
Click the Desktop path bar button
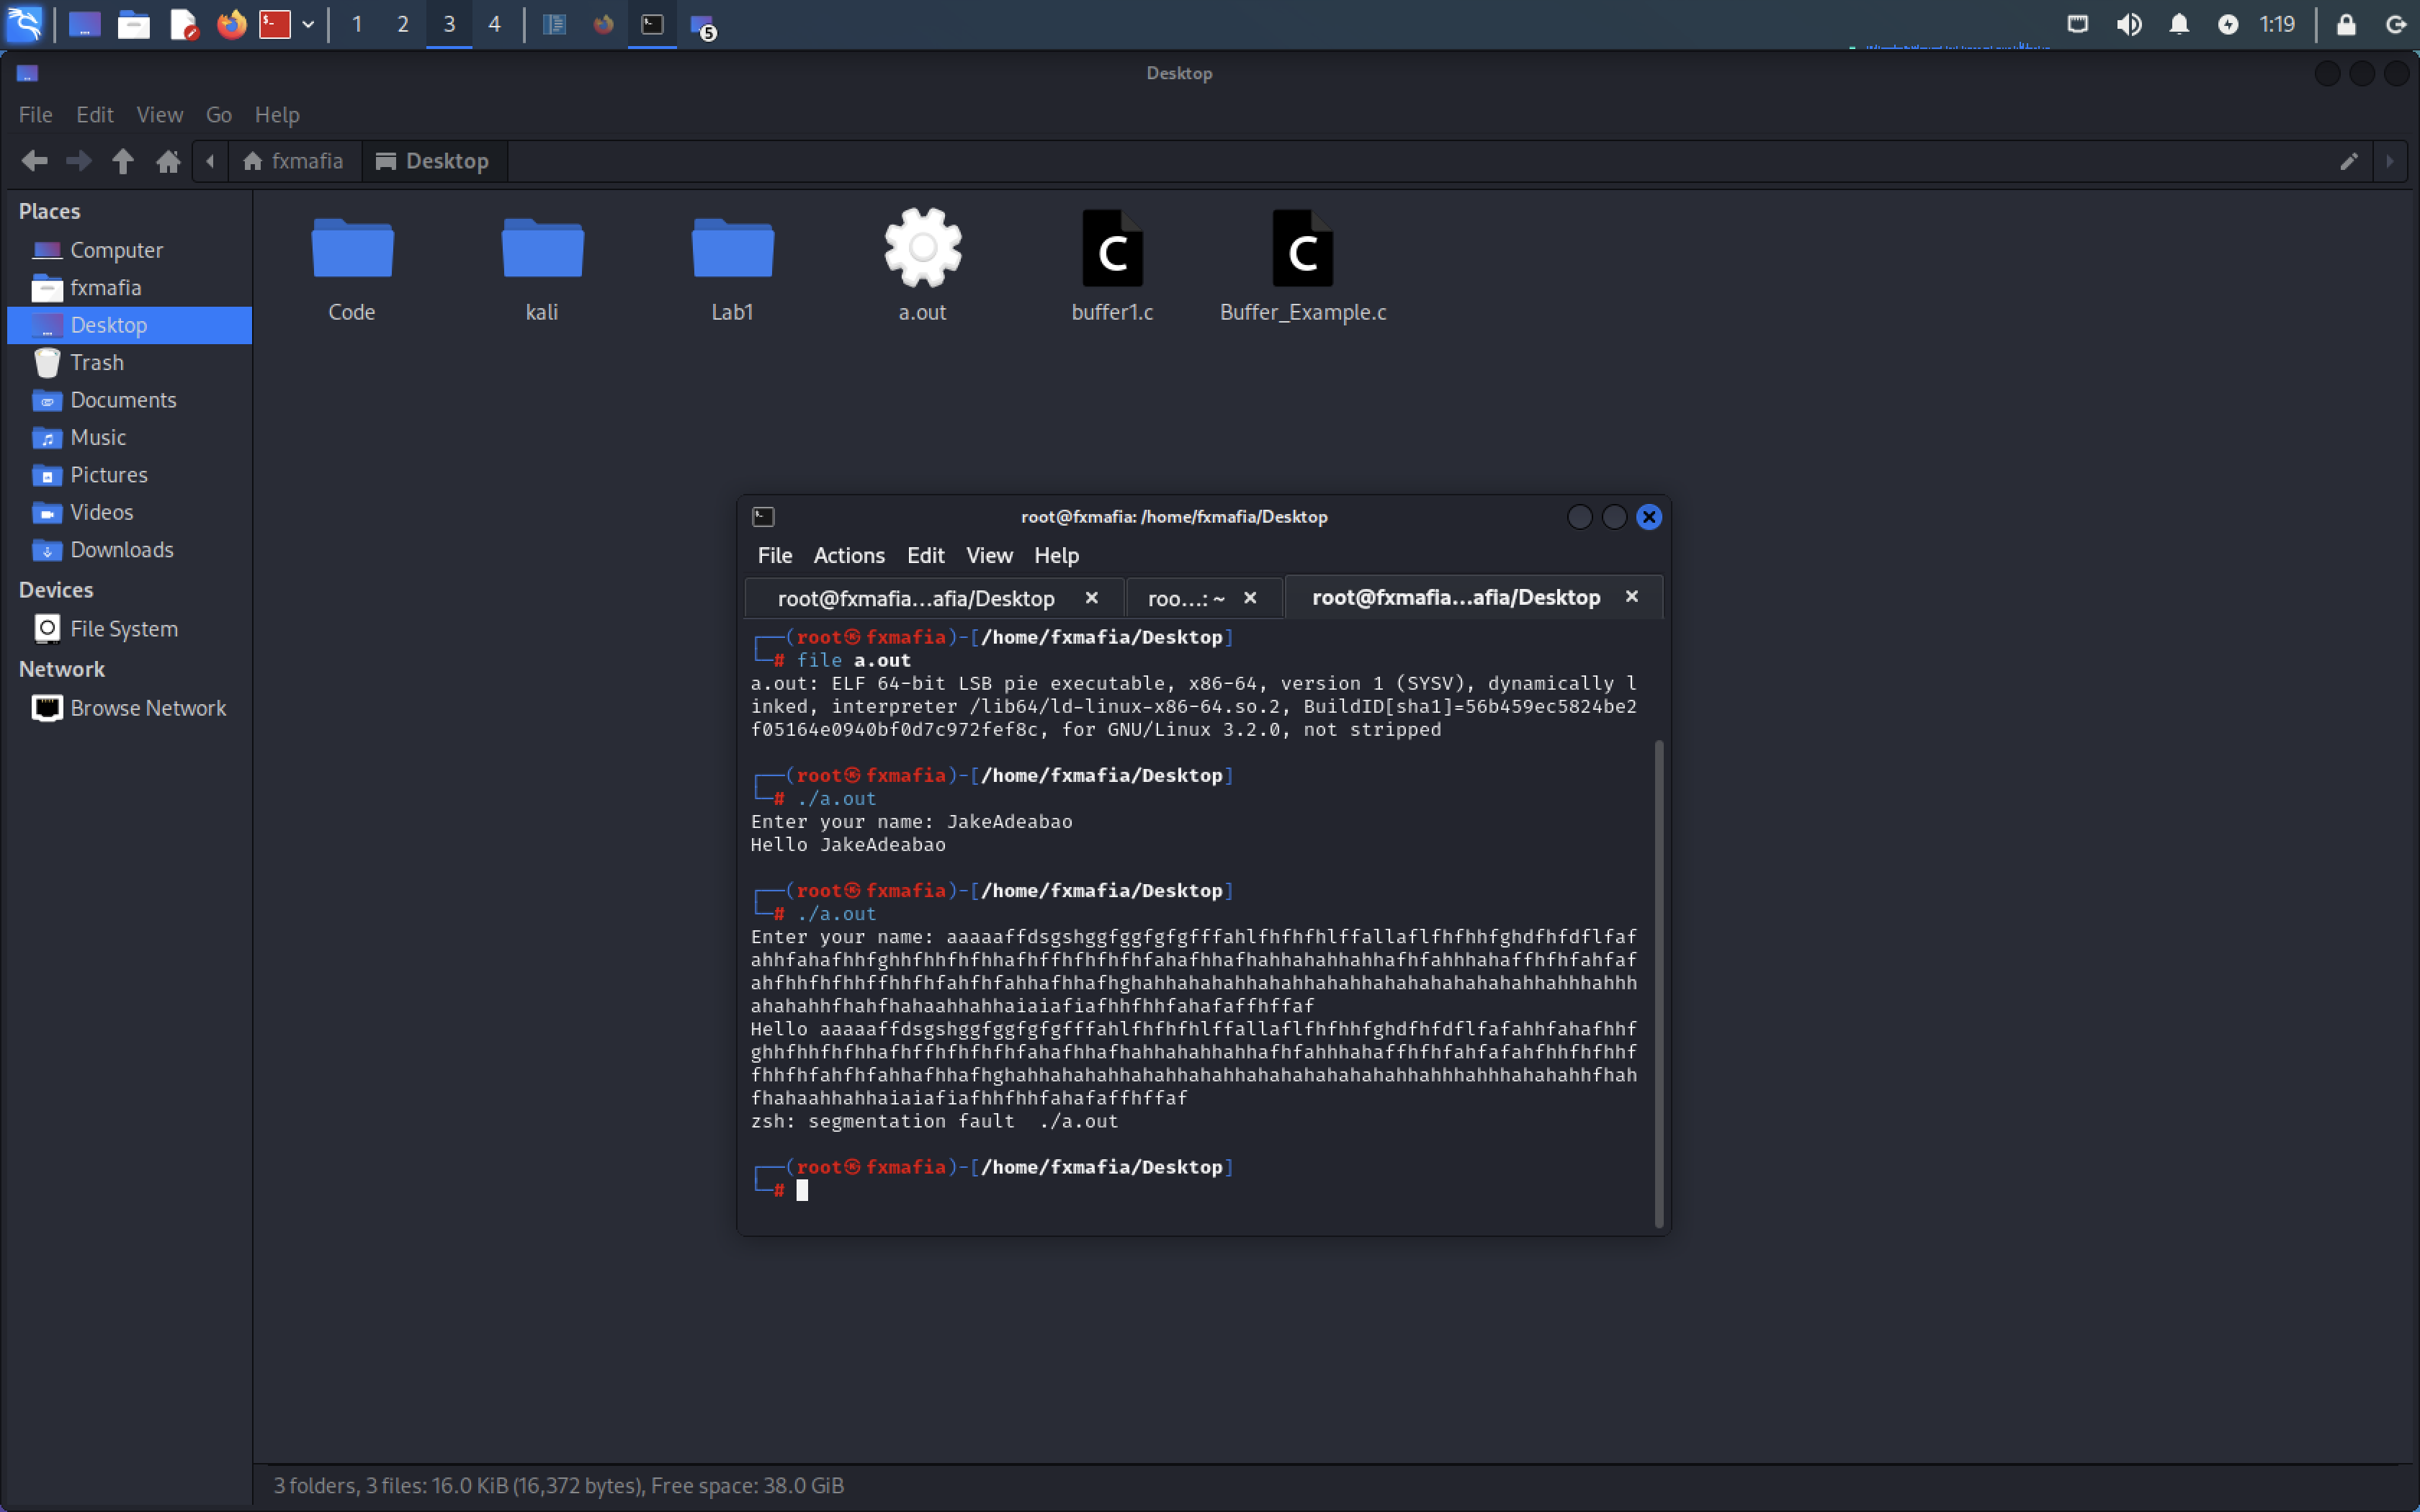pos(434,161)
